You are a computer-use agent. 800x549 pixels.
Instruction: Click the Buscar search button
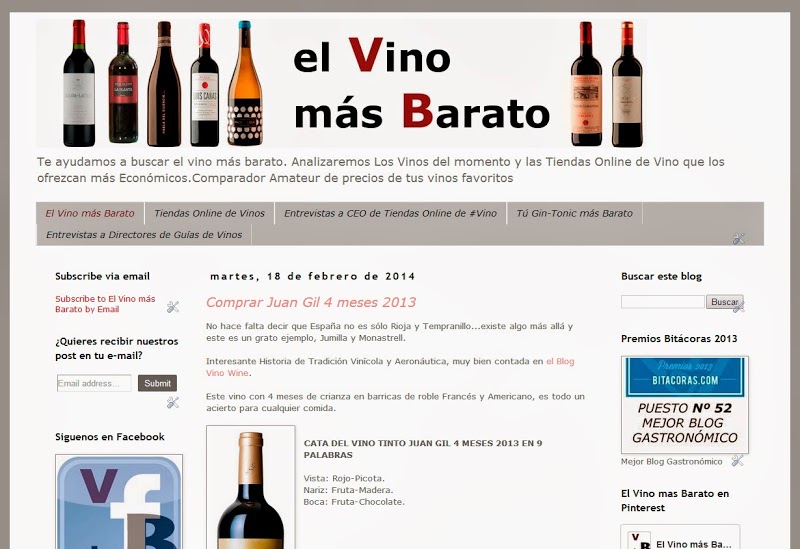pyautogui.click(x=724, y=302)
